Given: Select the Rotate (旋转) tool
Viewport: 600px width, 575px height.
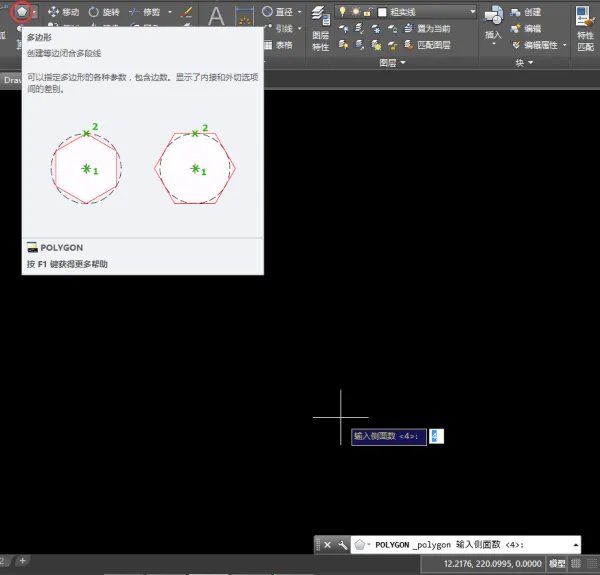Looking at the screenshot, I should (x=104, y=12).
